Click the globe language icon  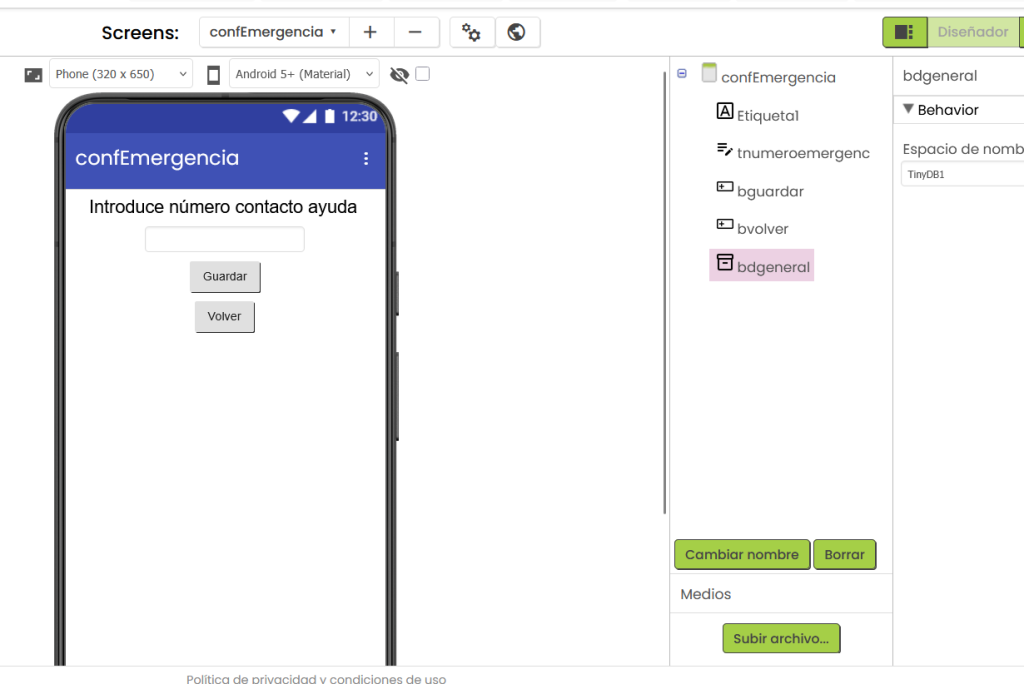click(x=517, y=32)
